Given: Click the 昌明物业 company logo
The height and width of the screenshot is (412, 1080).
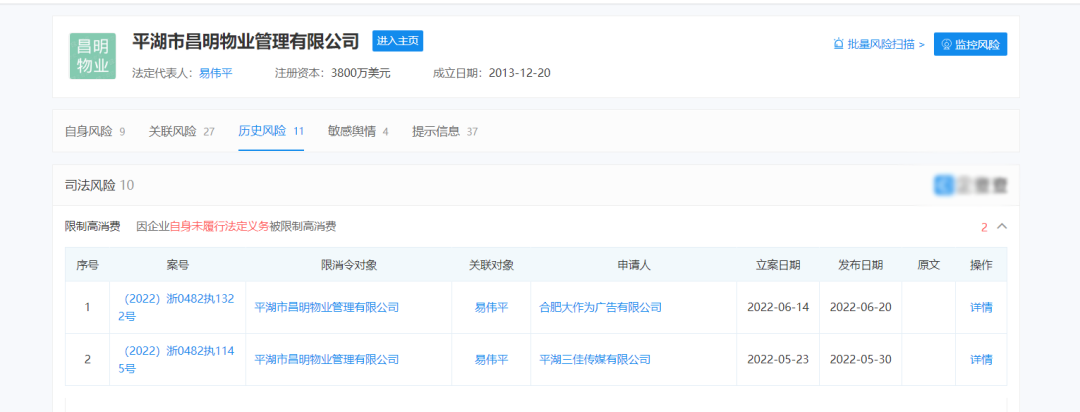Looking at the screenshot, I should (x=92, y=56).
